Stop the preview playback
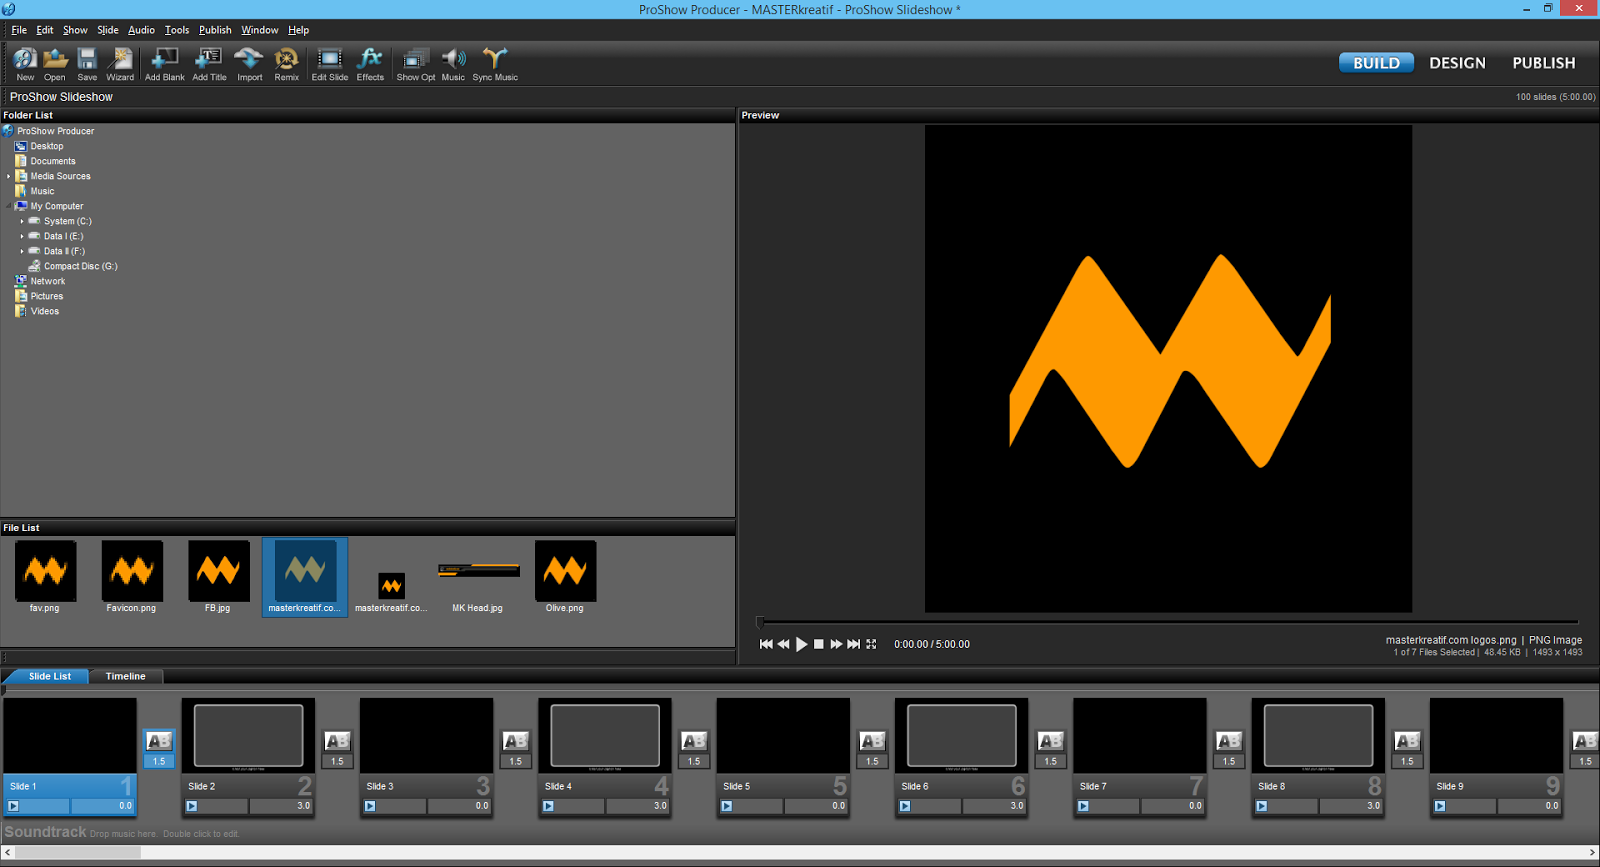 819,644
